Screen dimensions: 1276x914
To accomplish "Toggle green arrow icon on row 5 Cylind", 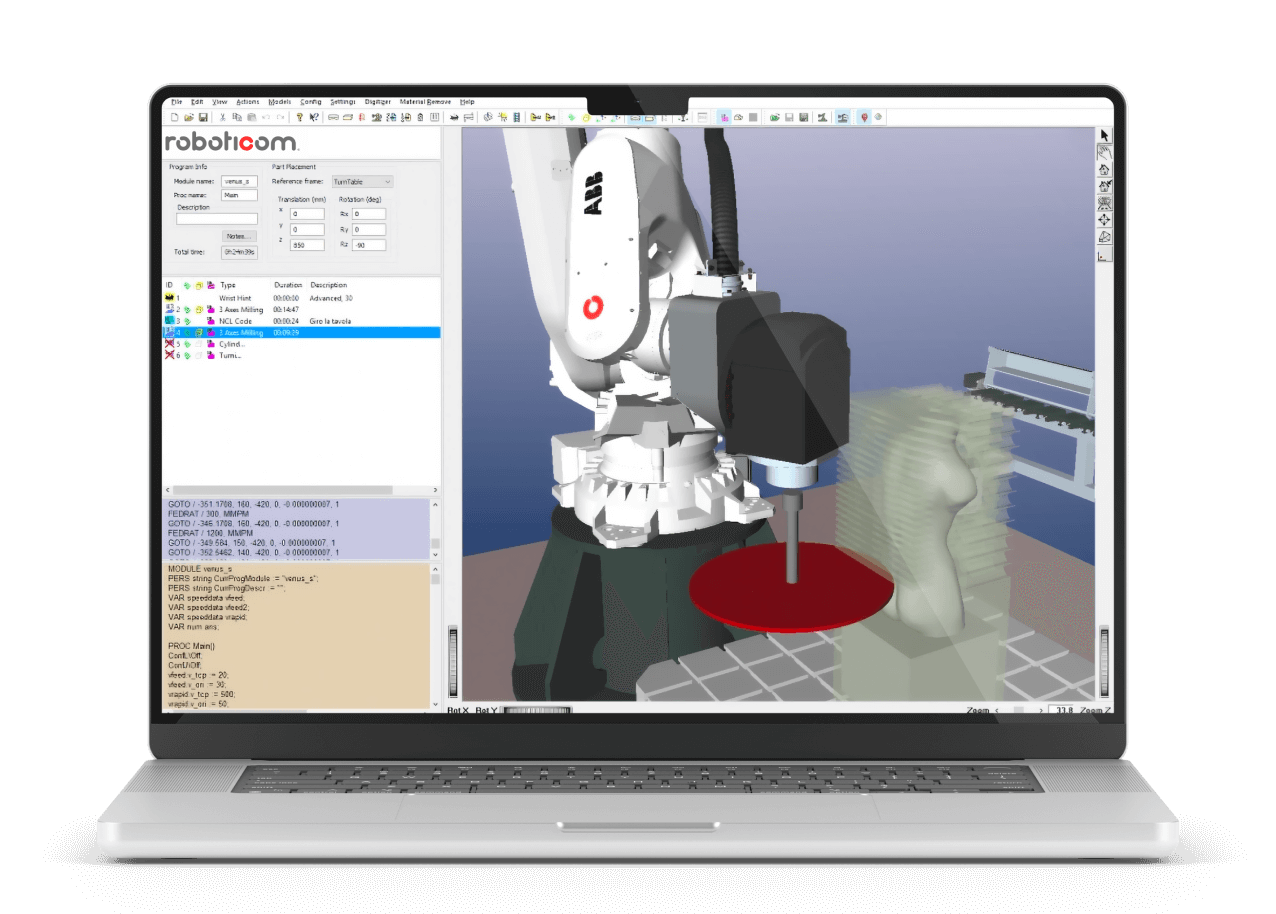I will click(x=187, y=344).
